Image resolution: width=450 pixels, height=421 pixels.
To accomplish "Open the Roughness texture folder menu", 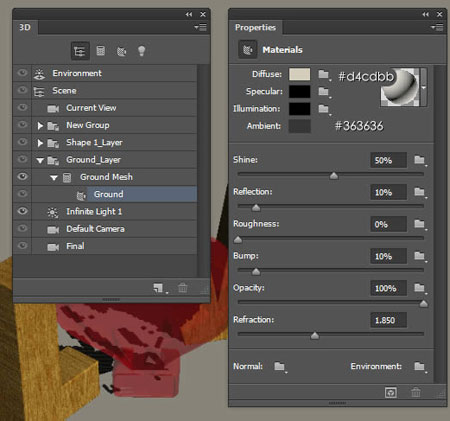I will pos(420,224).
